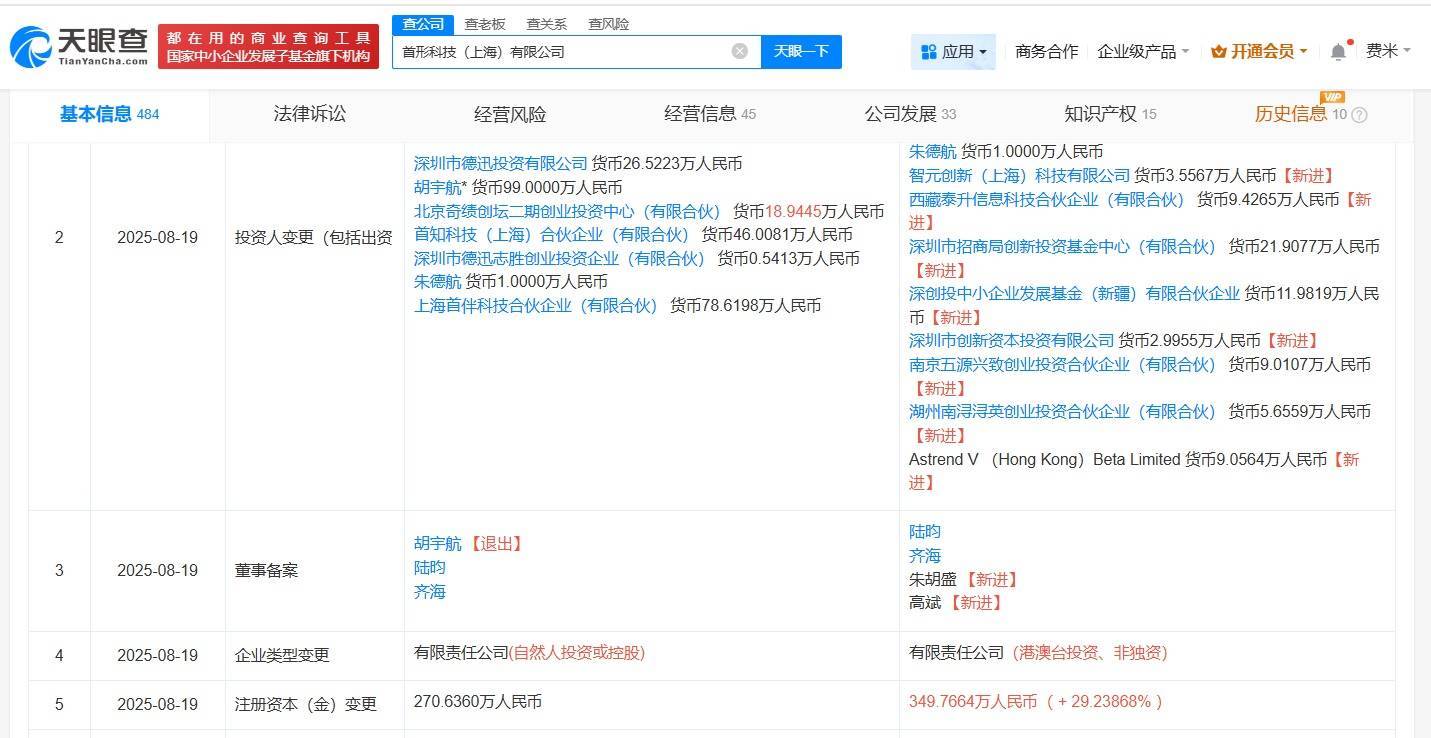Open 深圳市创新资本投资有限公司 link

[1011, 341]
